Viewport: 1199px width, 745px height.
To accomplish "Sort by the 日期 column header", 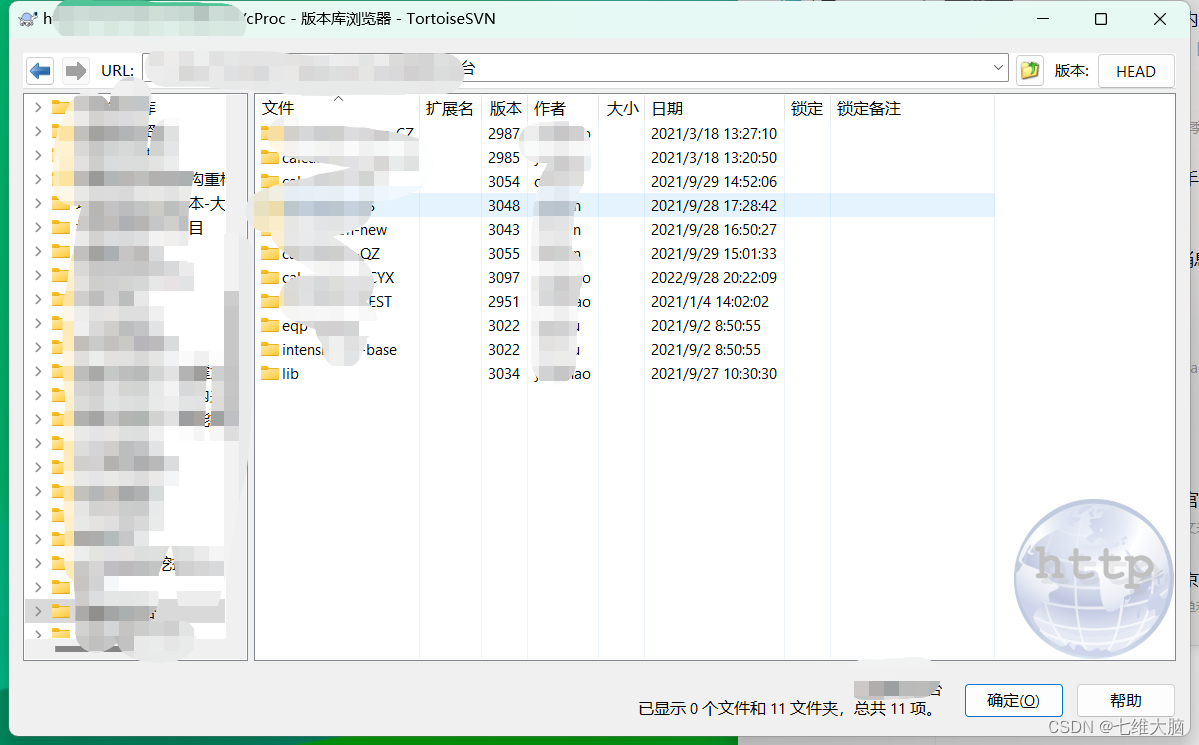I will click(x=665, y=108).
